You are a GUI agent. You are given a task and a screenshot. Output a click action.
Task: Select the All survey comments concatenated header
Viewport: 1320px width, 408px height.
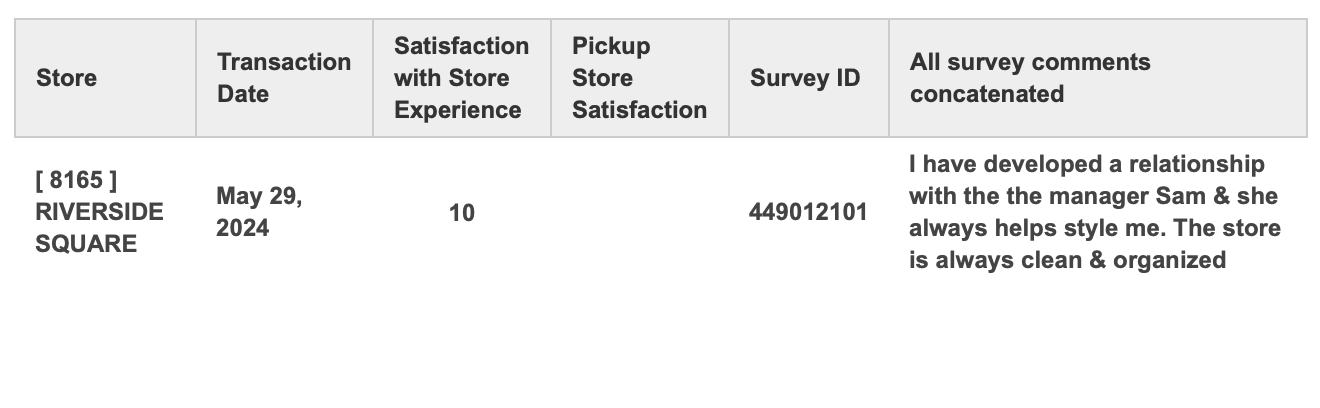(x=1030, y=78)
